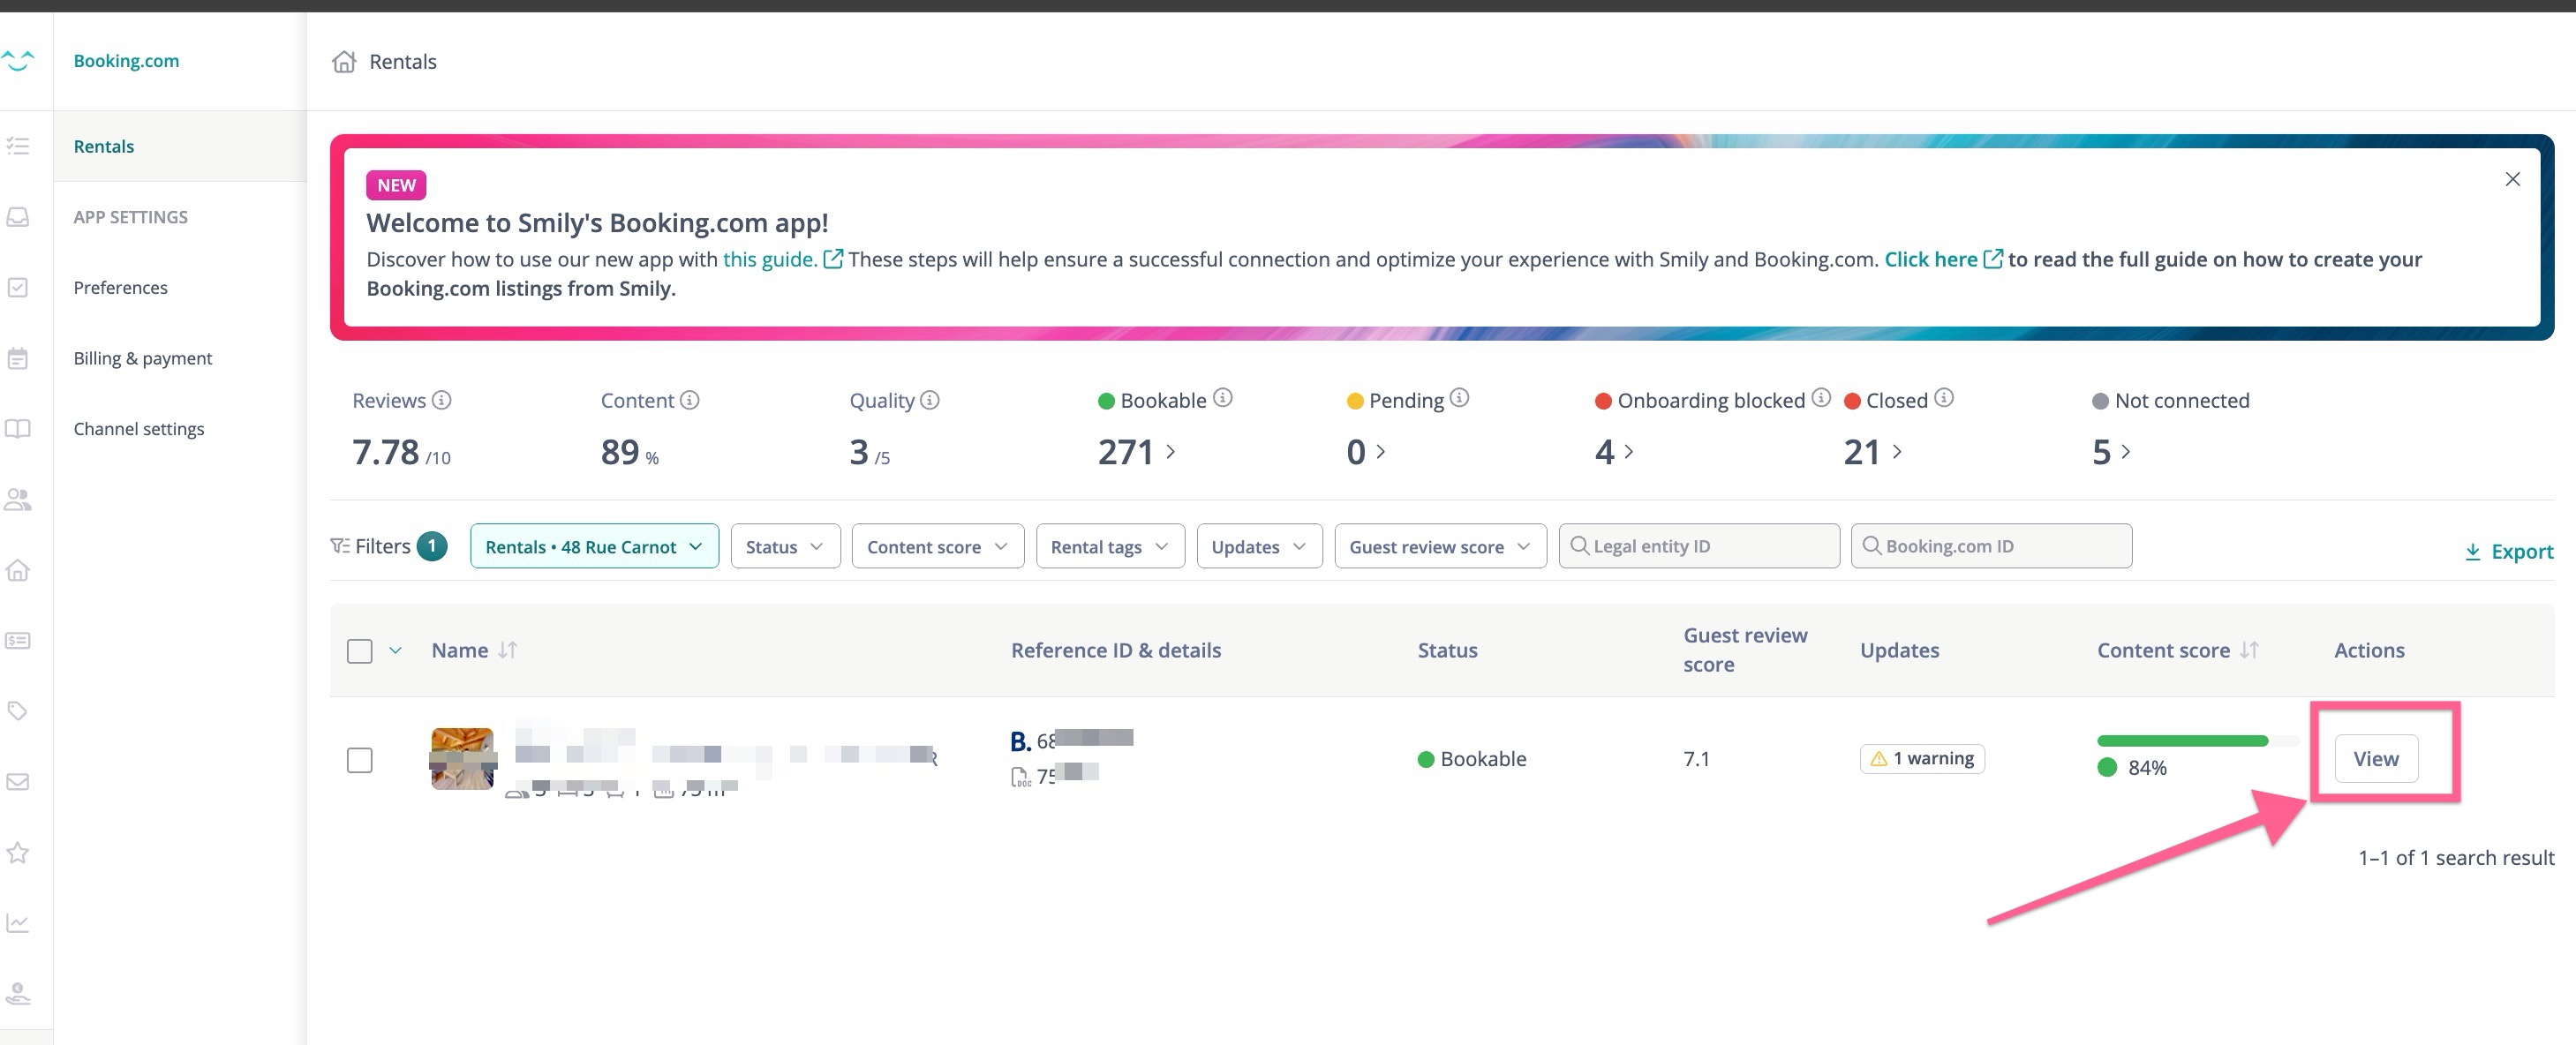Screen dimensions: 2576x1045
Task: Tick the select-all checkbox in table header
Action: 359,651
